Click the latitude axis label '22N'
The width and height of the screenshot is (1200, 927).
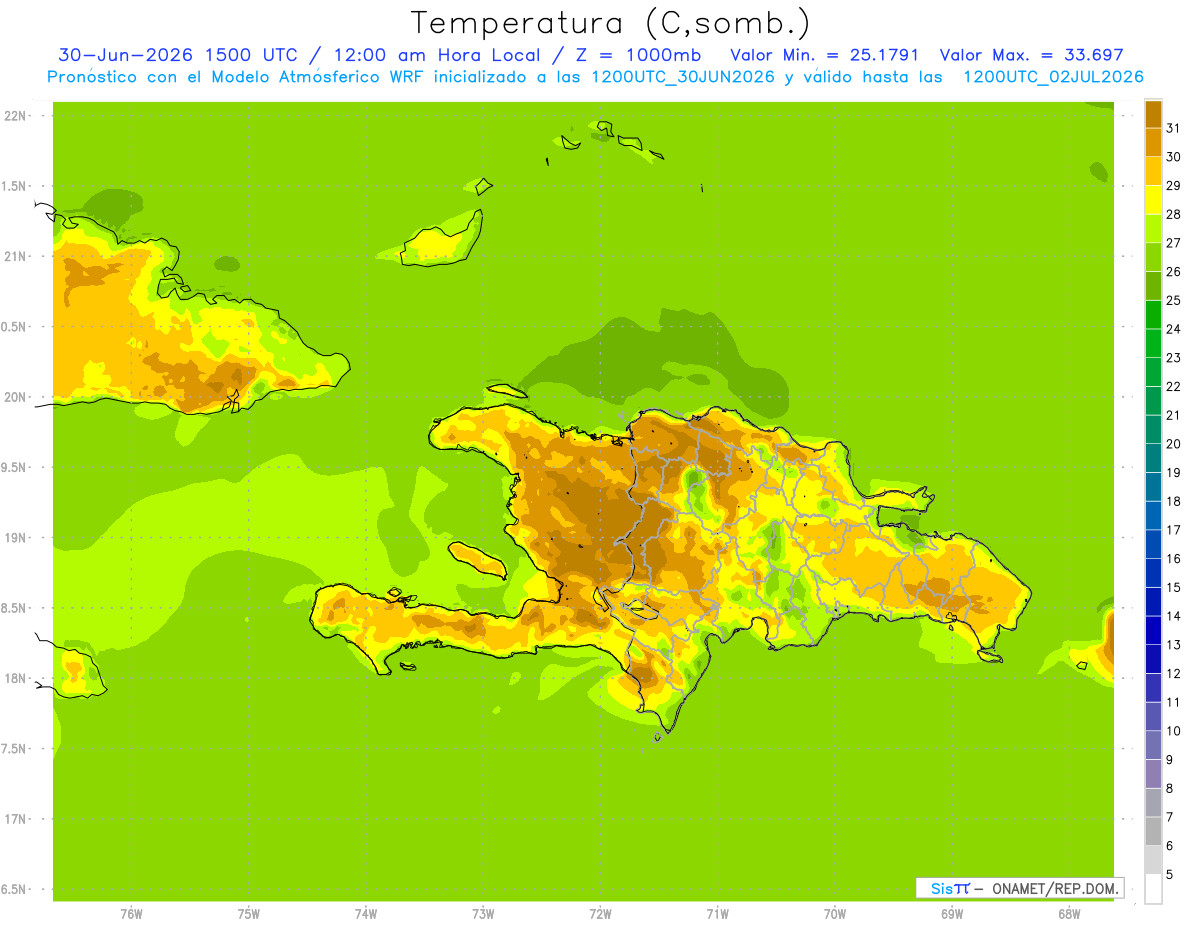tap(14, 116)
